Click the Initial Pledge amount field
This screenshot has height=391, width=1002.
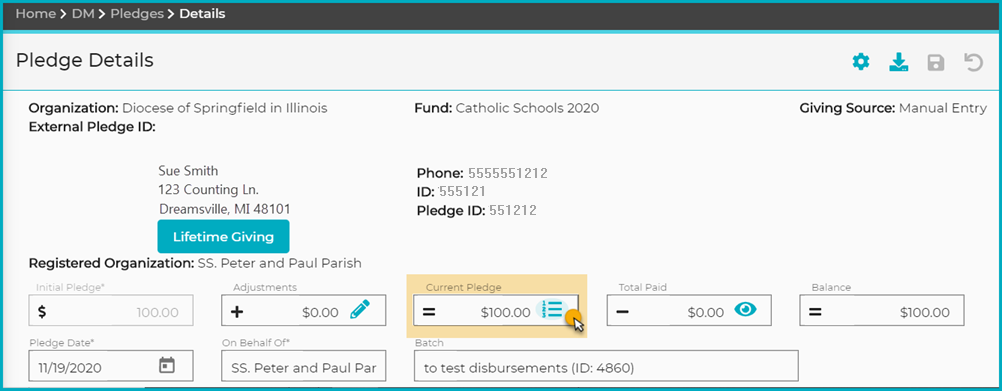111,310
